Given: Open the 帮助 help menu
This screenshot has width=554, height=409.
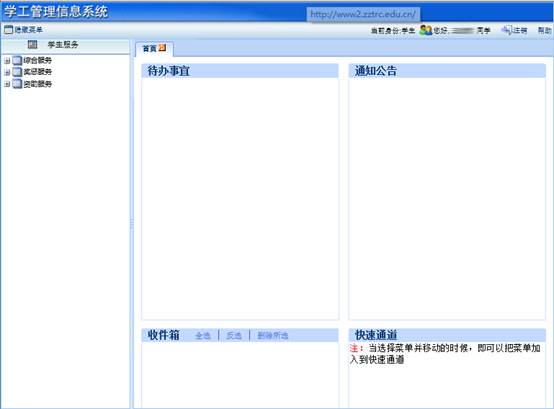Looking at the screenshot, I should (544, 31).
